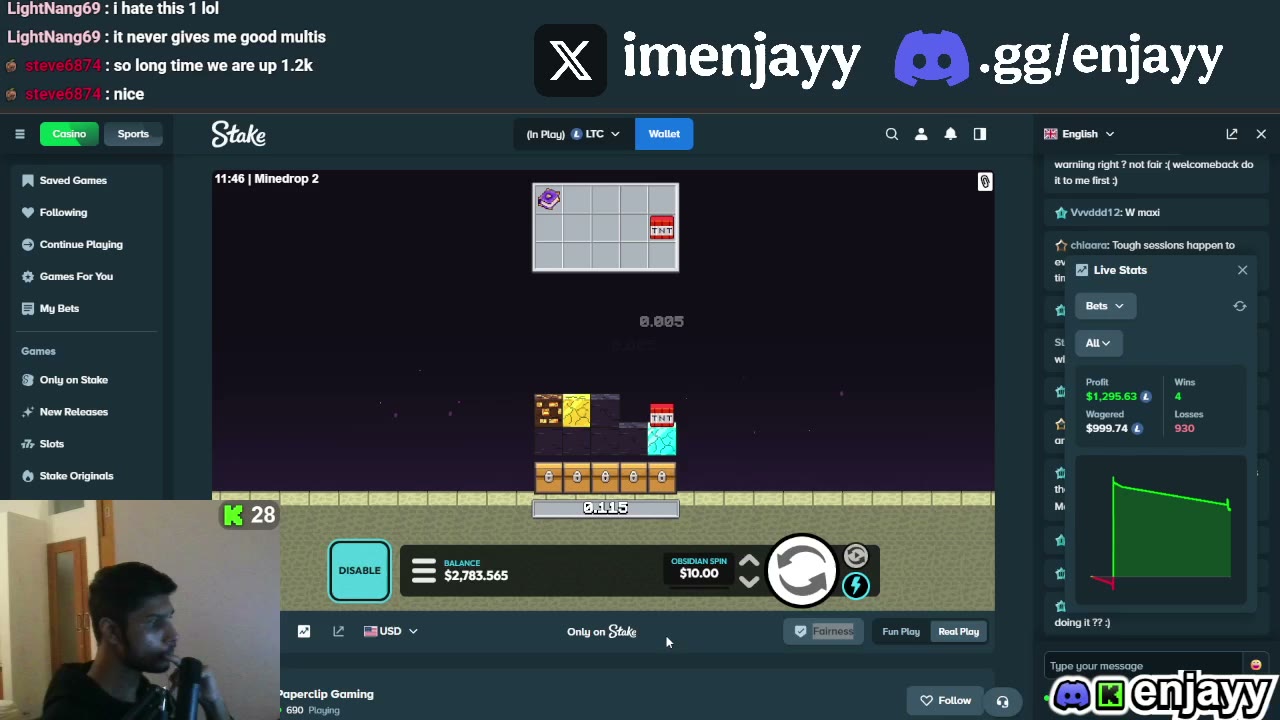Switch to the Casino tab
Screen dimensions: 1280x720
click(69, 134)
